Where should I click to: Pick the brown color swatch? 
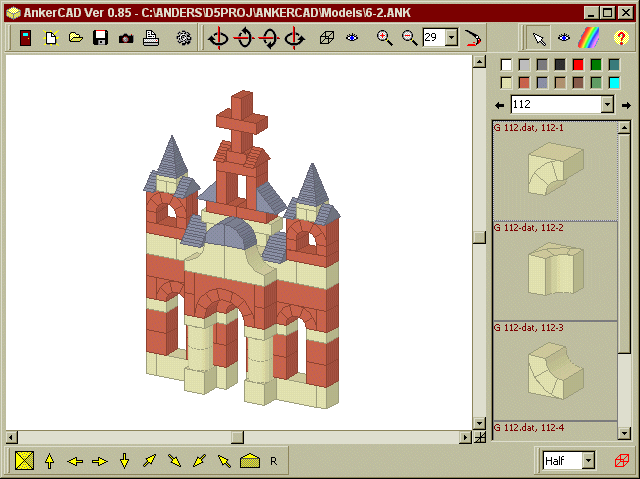pyautogui.click(x=578, y=83)
